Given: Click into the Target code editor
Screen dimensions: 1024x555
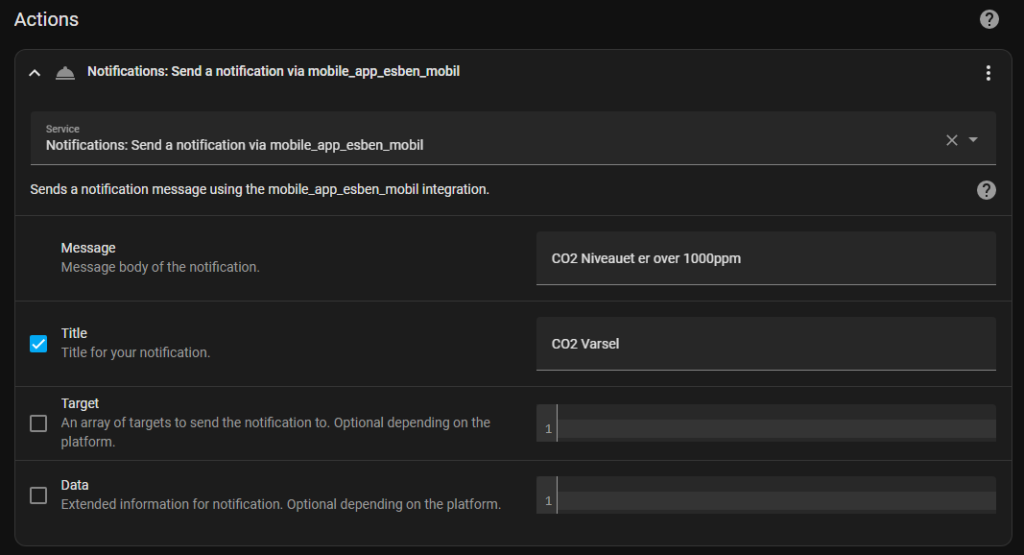Looking at the screenshot, I should click(775, 429).
